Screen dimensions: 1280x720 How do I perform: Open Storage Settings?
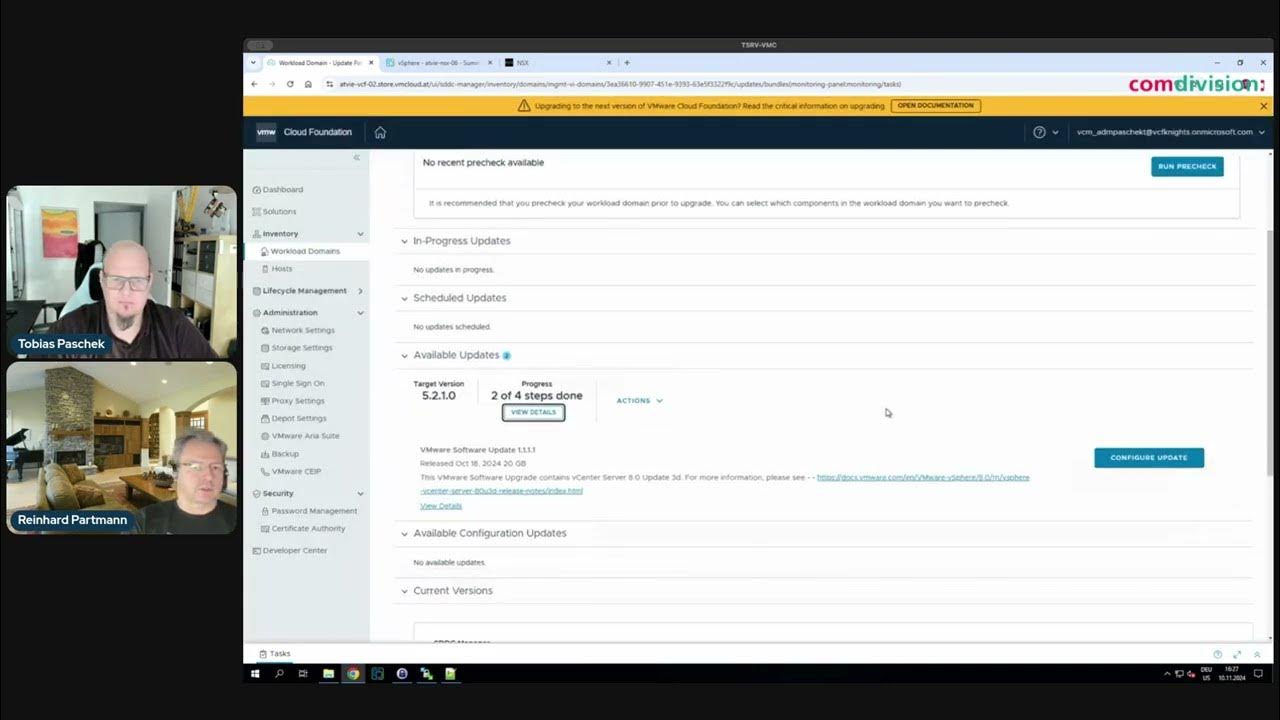[x=302, y=348]
